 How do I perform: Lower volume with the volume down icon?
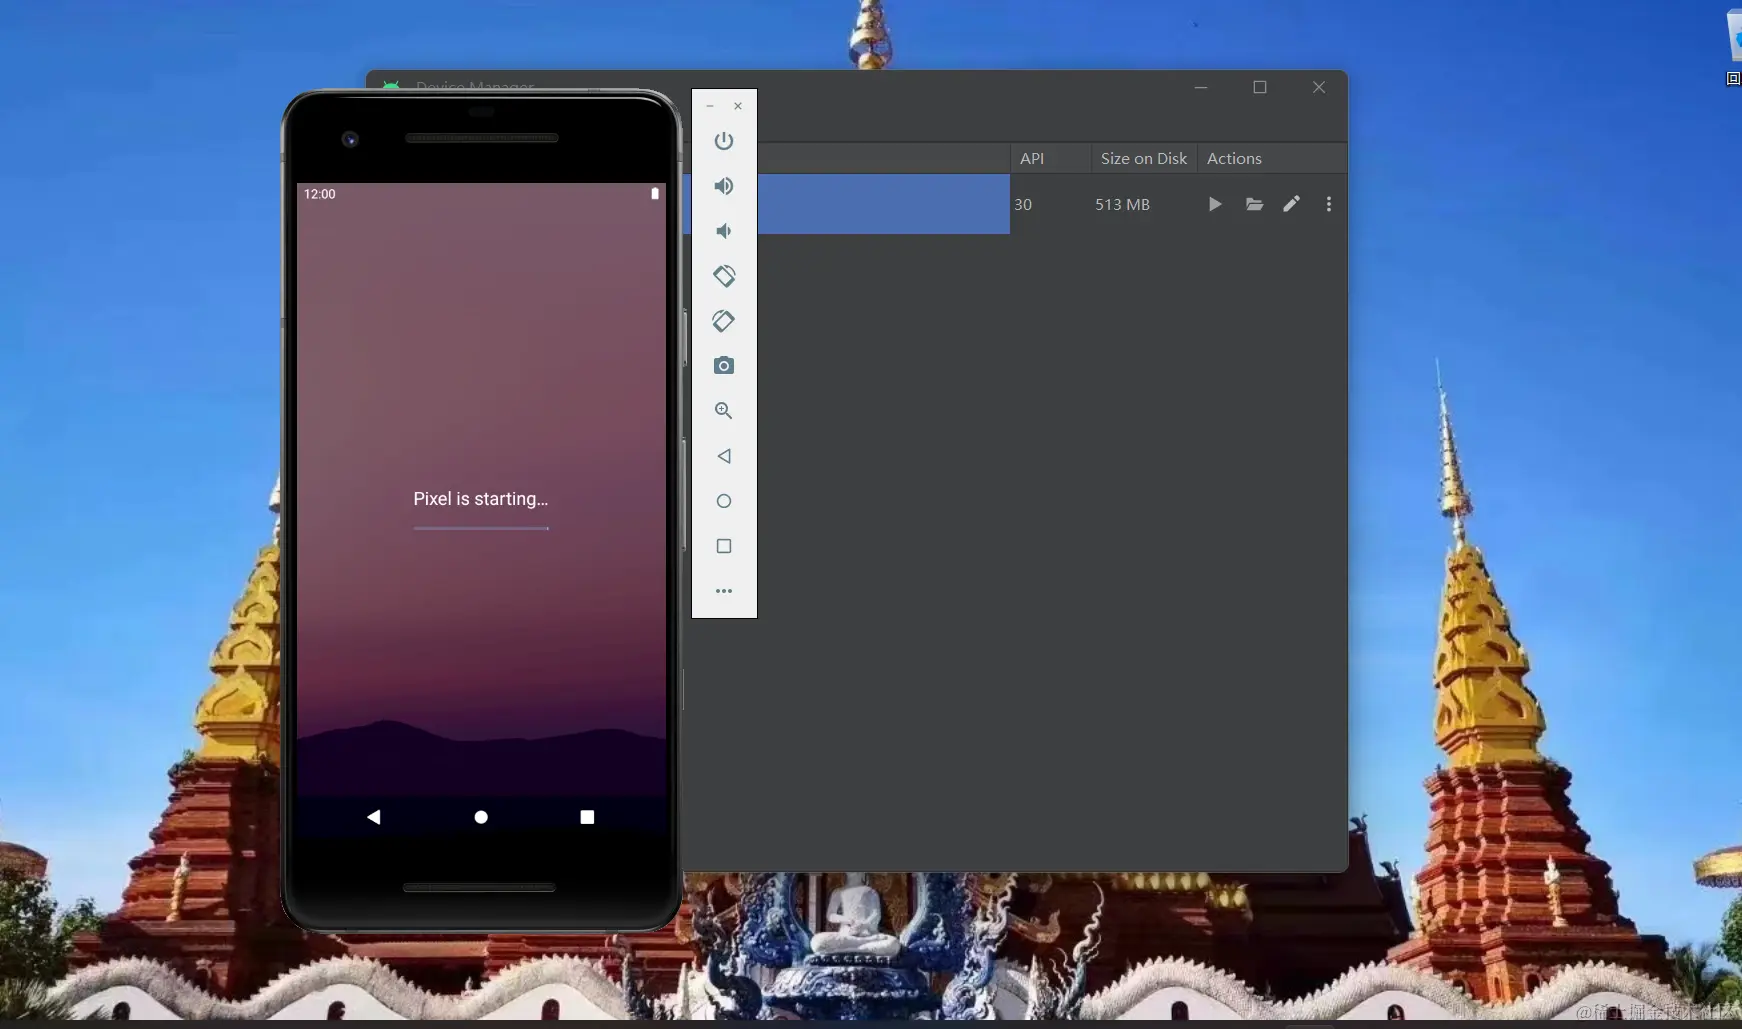click(724, 231)
